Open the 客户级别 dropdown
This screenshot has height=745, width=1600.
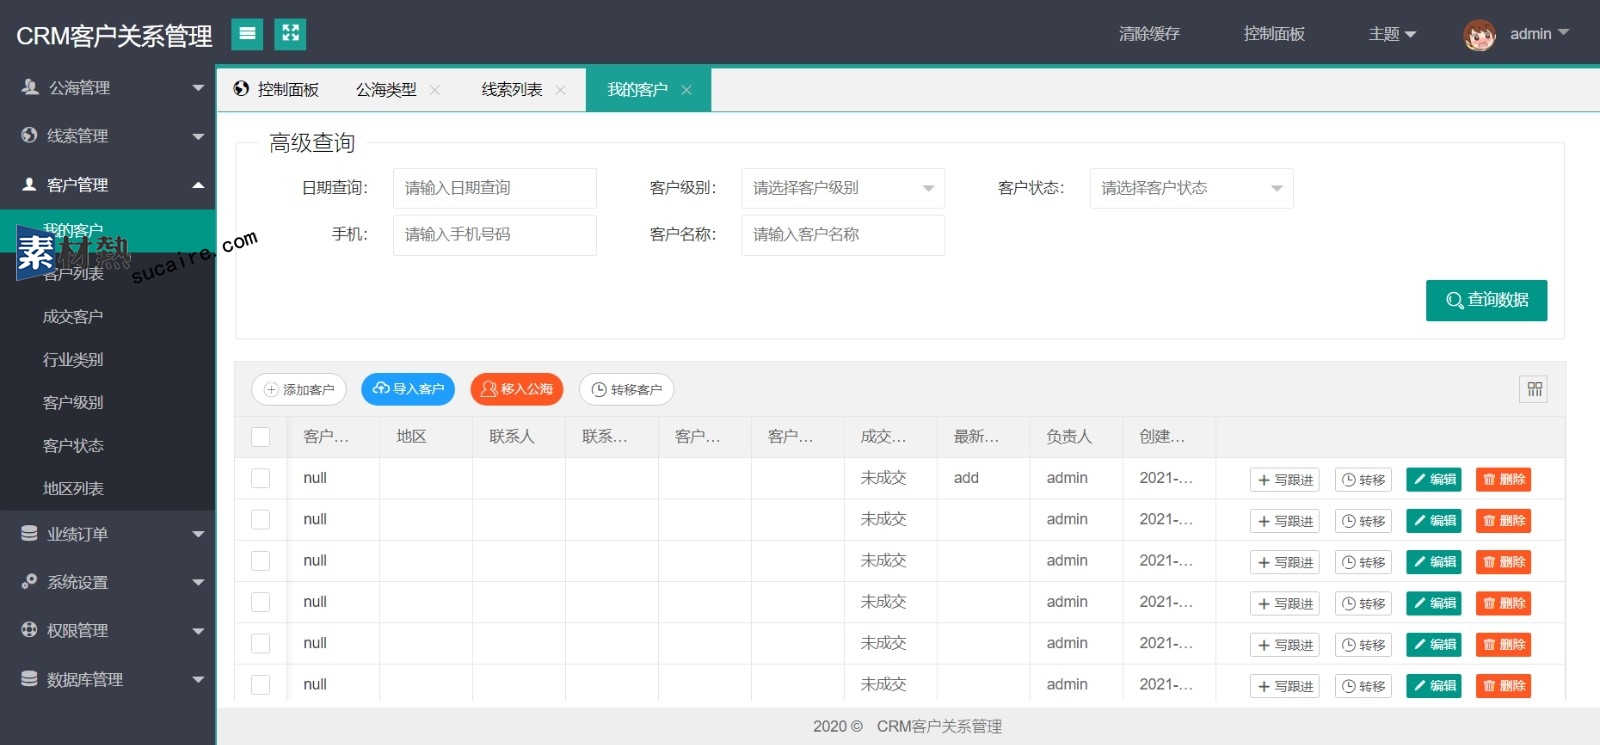(843, 188)
